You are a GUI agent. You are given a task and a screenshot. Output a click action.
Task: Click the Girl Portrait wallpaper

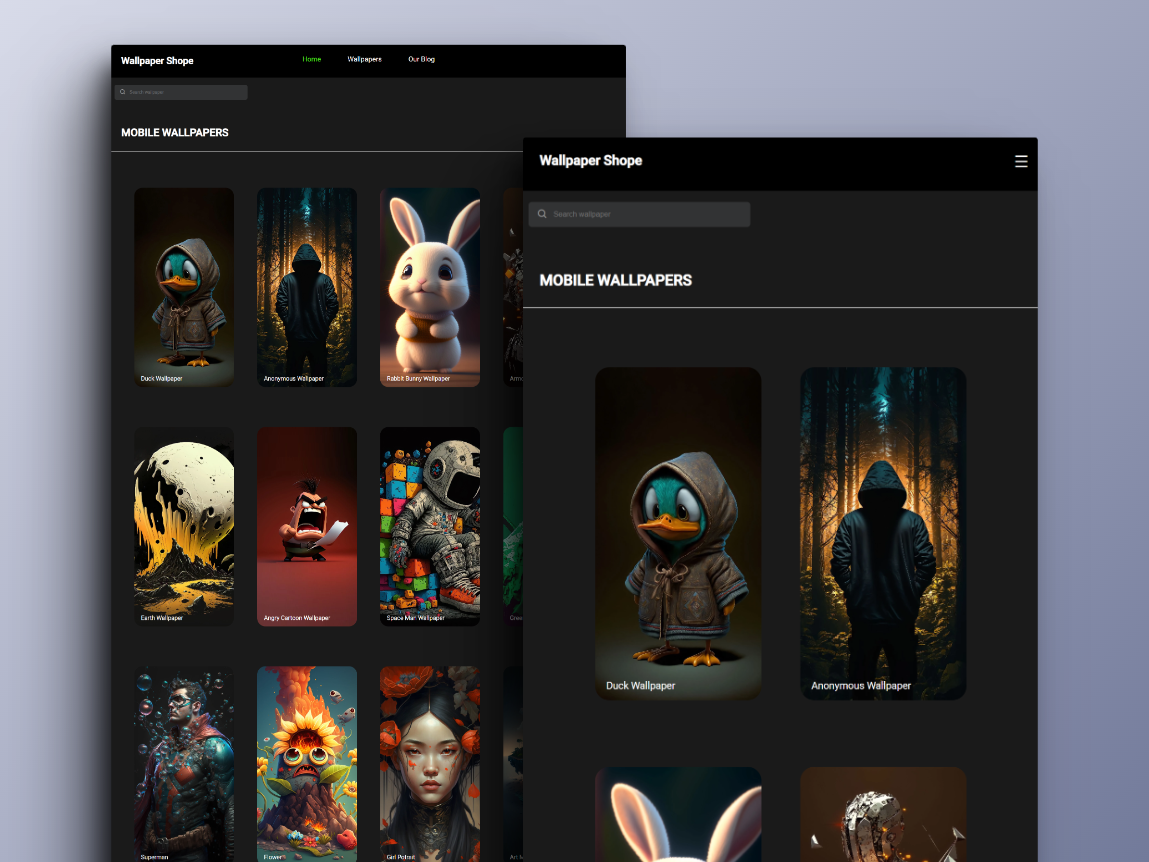pyautogui.click(x=429, y=763)
